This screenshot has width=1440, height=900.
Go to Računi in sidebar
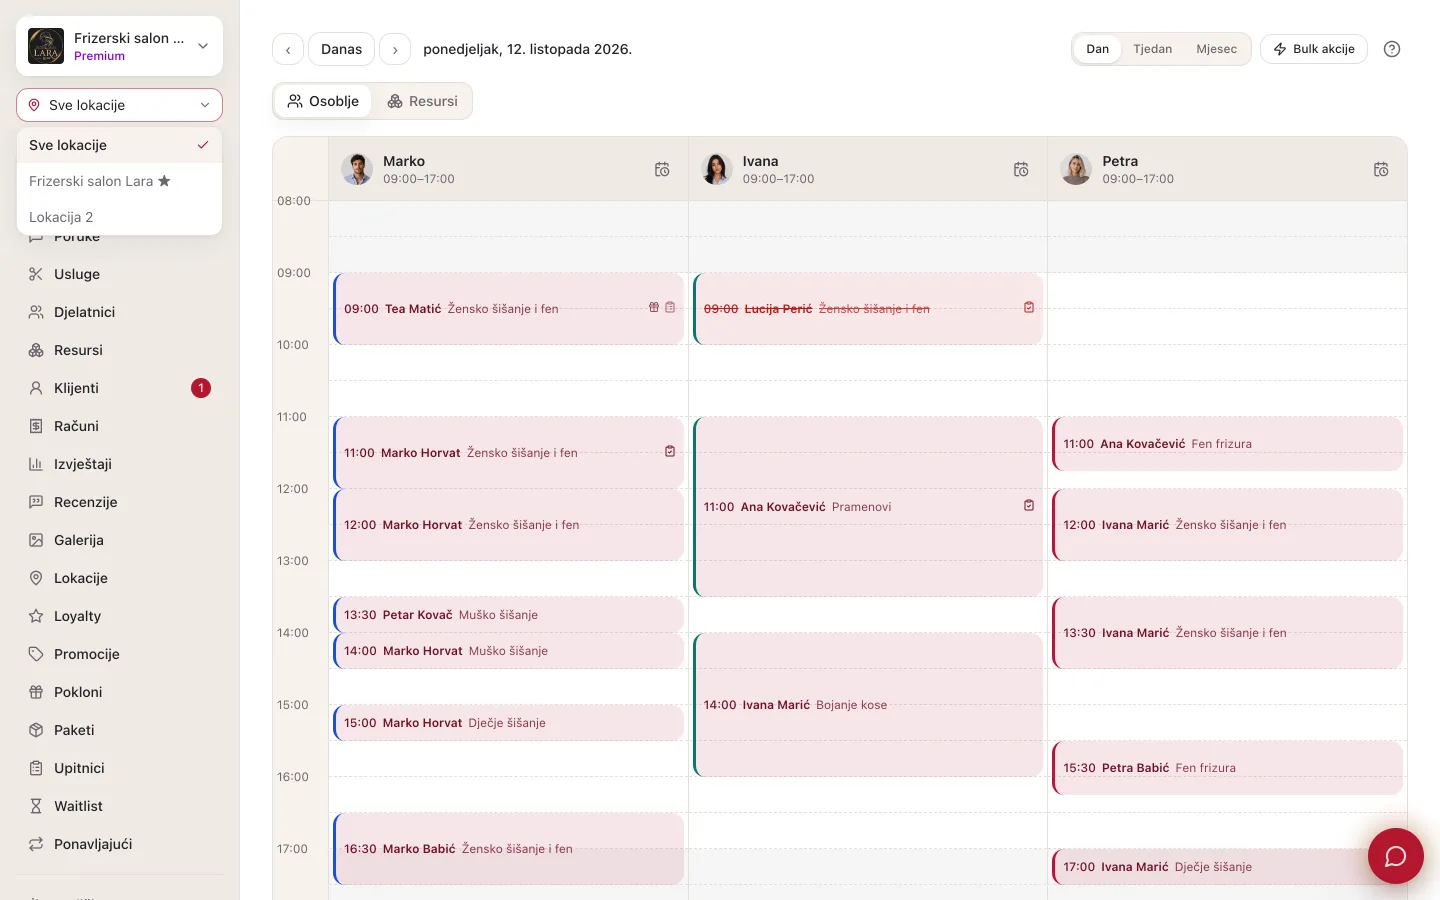(120, 426)
